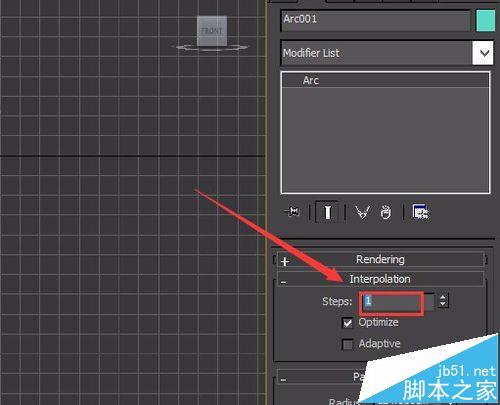Viewport: 500px width, 405px height.
Task: Open the Modifier List dropdown
Action: point(483,53)
